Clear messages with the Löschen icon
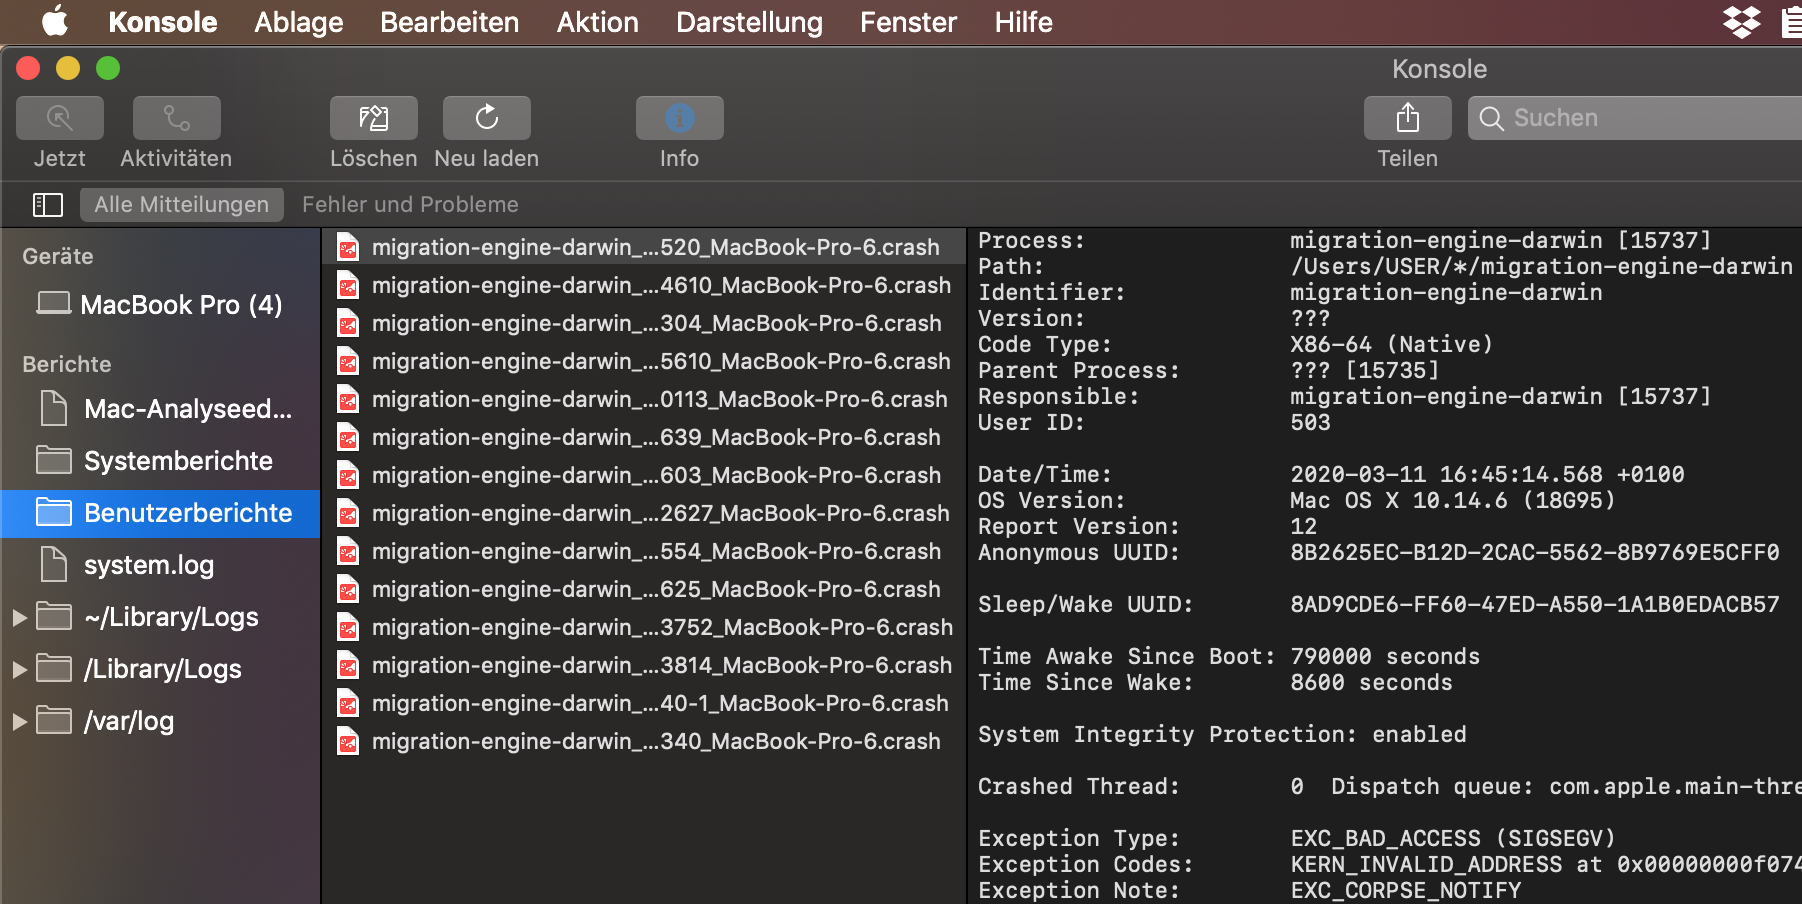1802x904 pixels. tap(373, 117)
